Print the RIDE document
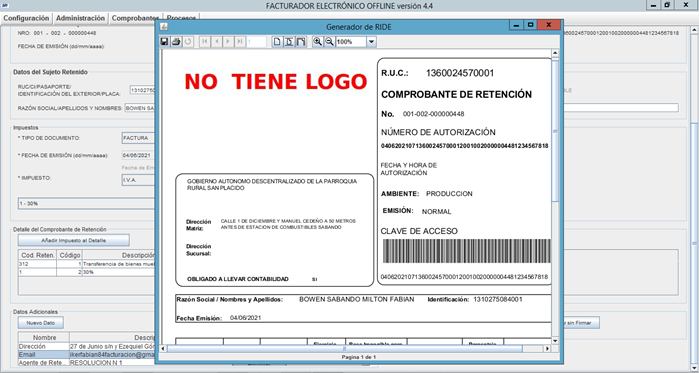Screen dimensions: 699x373 tap(176, 42)
